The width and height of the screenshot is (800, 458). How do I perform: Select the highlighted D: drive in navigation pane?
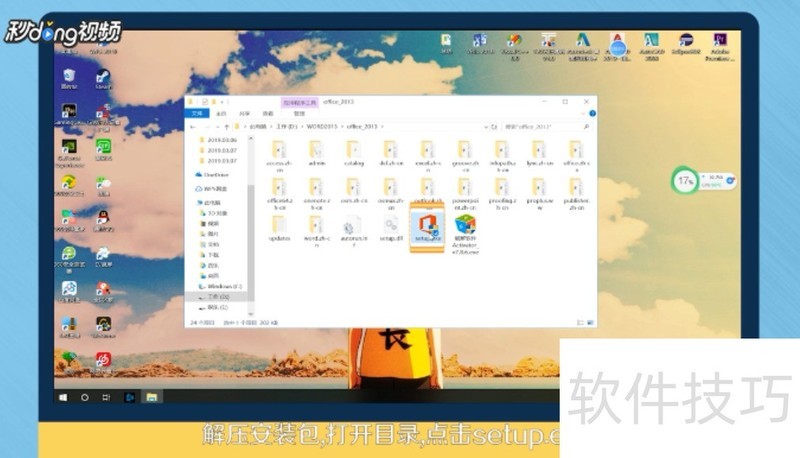coord(214,297)
